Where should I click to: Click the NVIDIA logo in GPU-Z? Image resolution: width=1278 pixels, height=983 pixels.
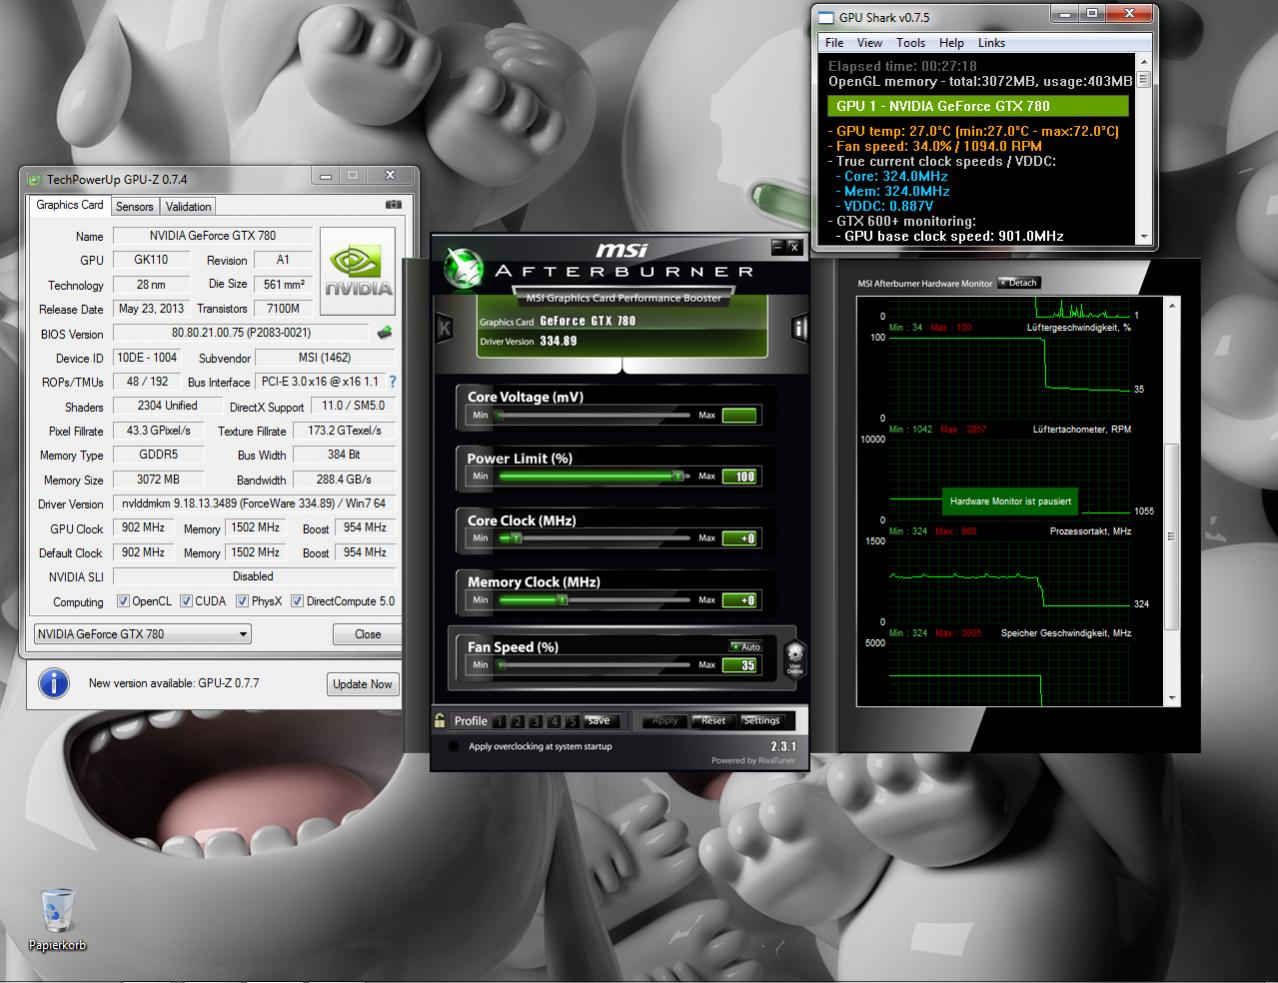point(359,271)
